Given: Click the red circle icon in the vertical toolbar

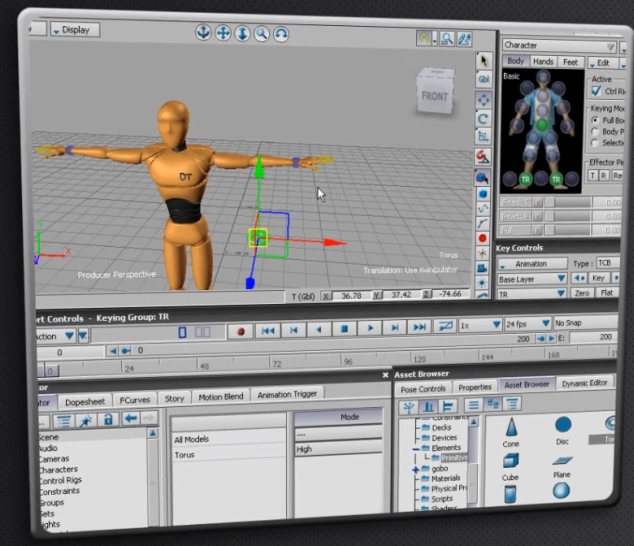Looking at the screenshot, I should [x=482, y=238].
